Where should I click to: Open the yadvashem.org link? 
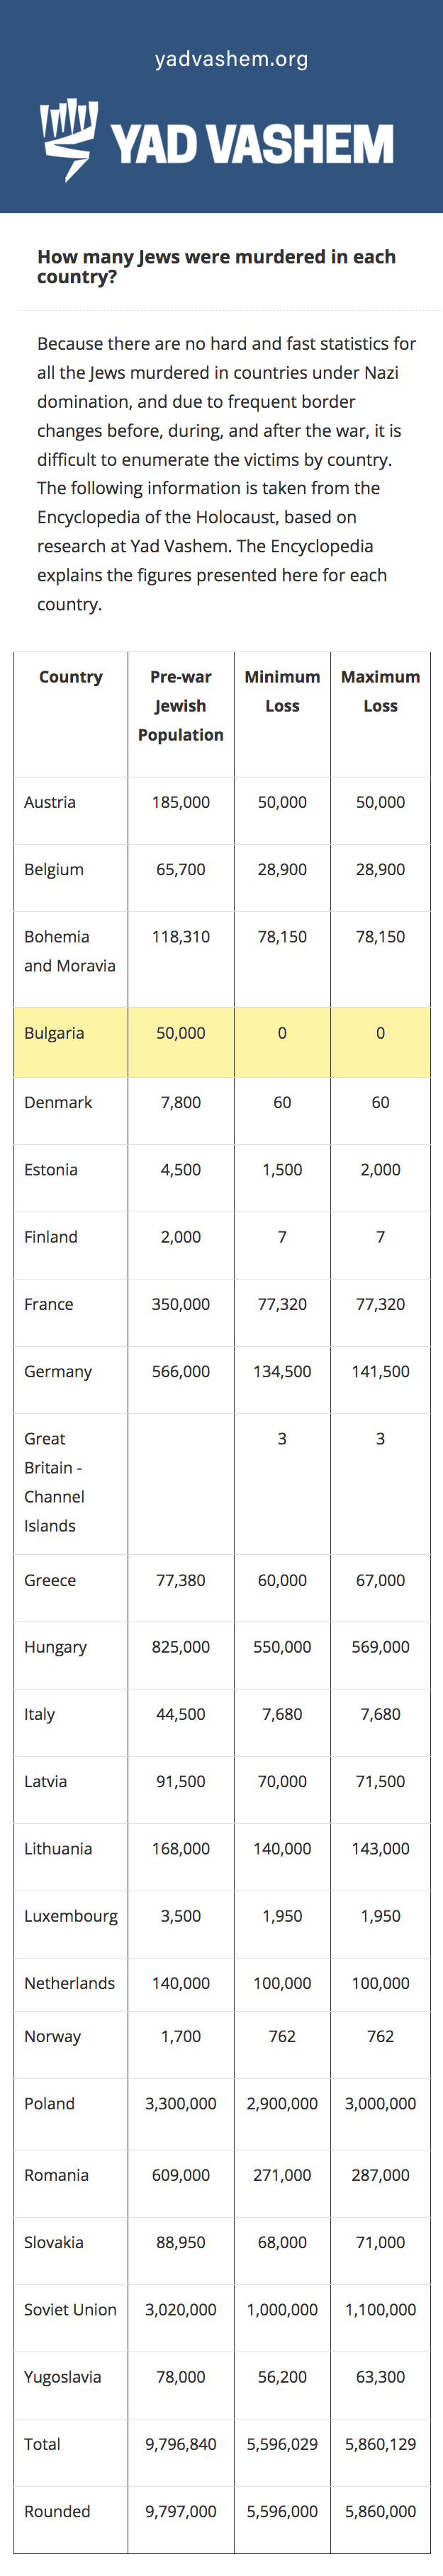point(231,59)
